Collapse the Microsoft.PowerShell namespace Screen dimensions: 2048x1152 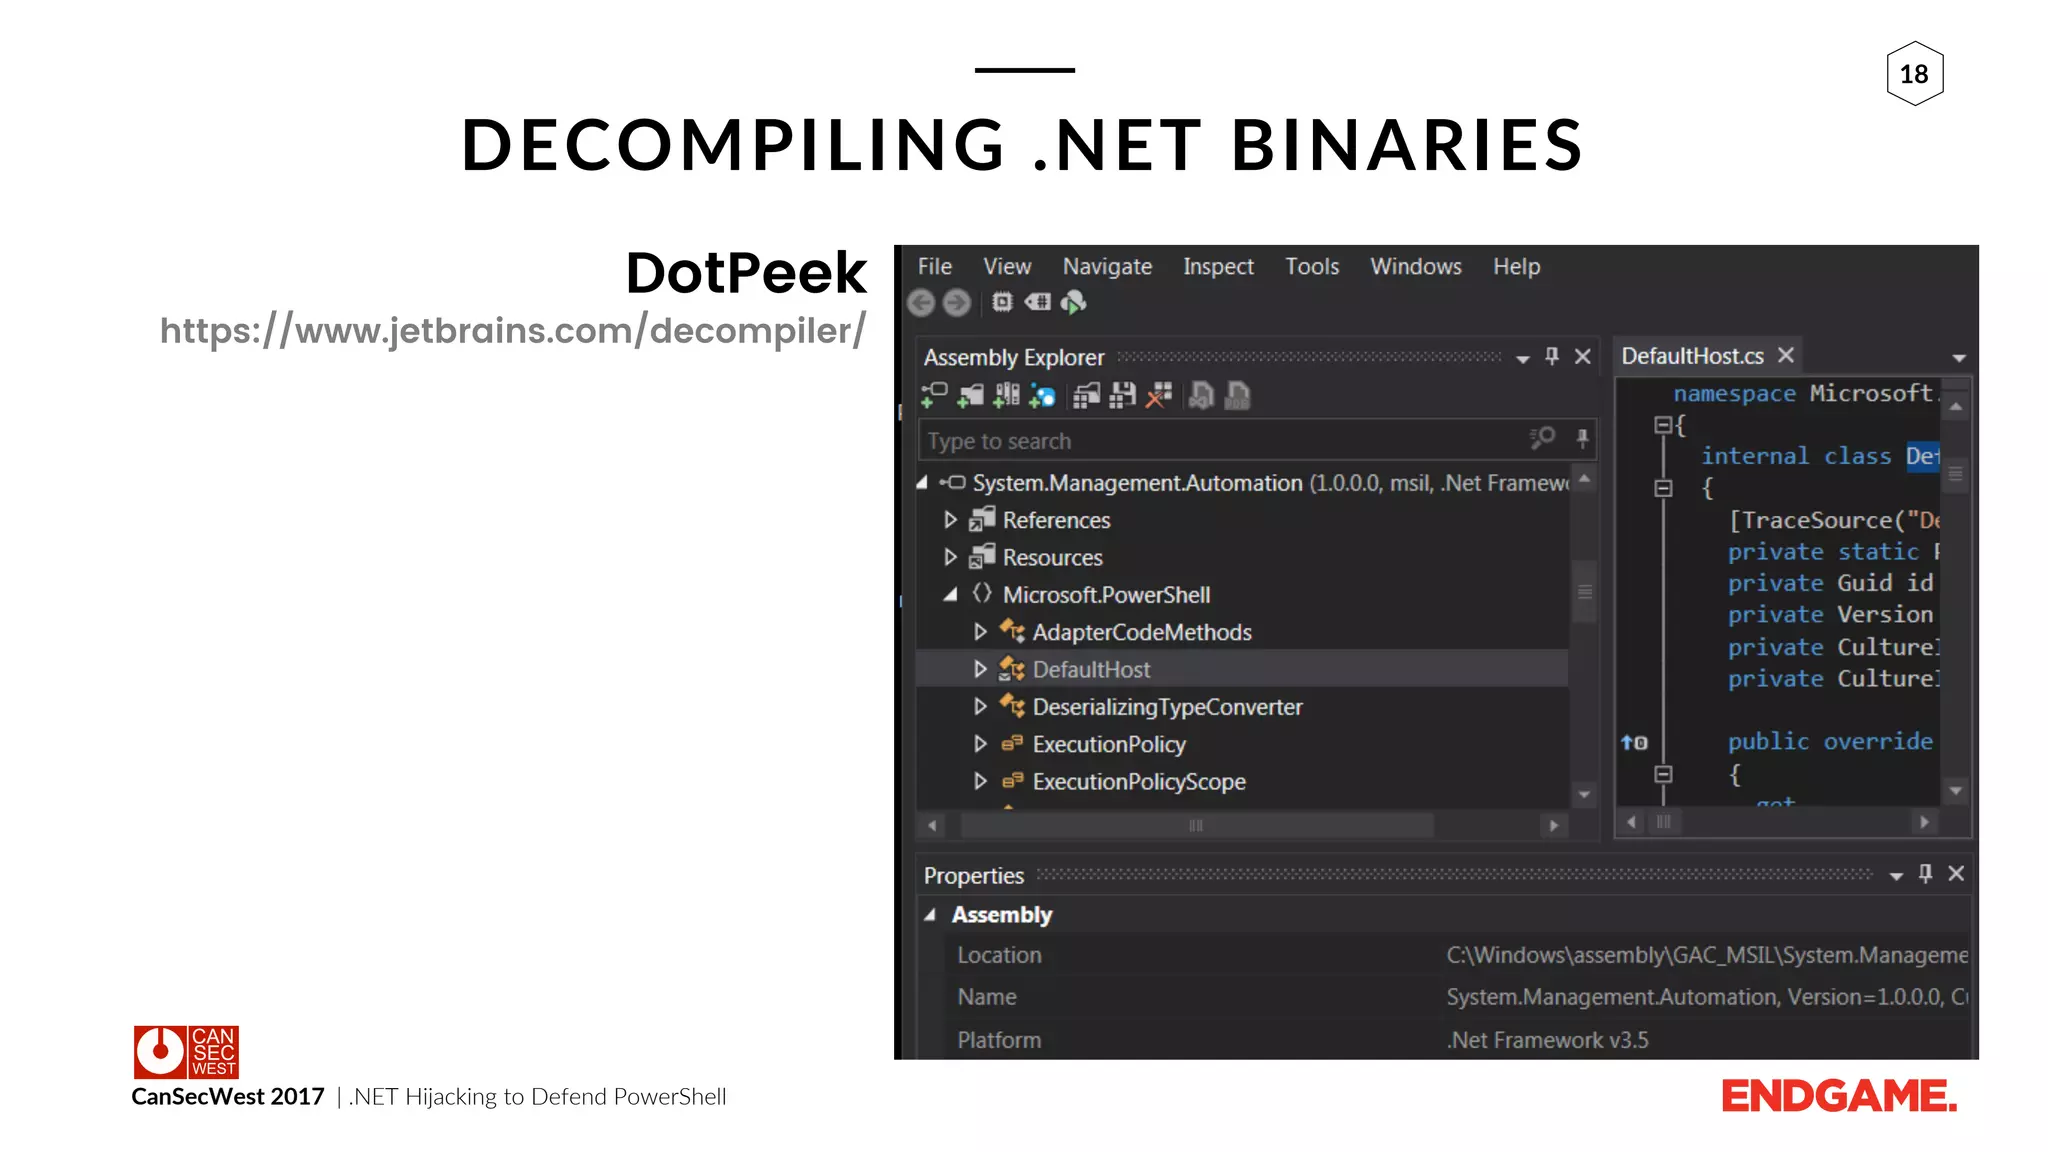coord(951,595)
